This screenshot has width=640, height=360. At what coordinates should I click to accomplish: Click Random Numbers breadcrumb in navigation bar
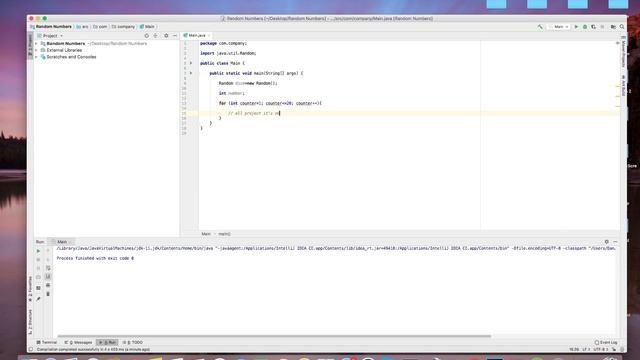(x=51, y=27)
